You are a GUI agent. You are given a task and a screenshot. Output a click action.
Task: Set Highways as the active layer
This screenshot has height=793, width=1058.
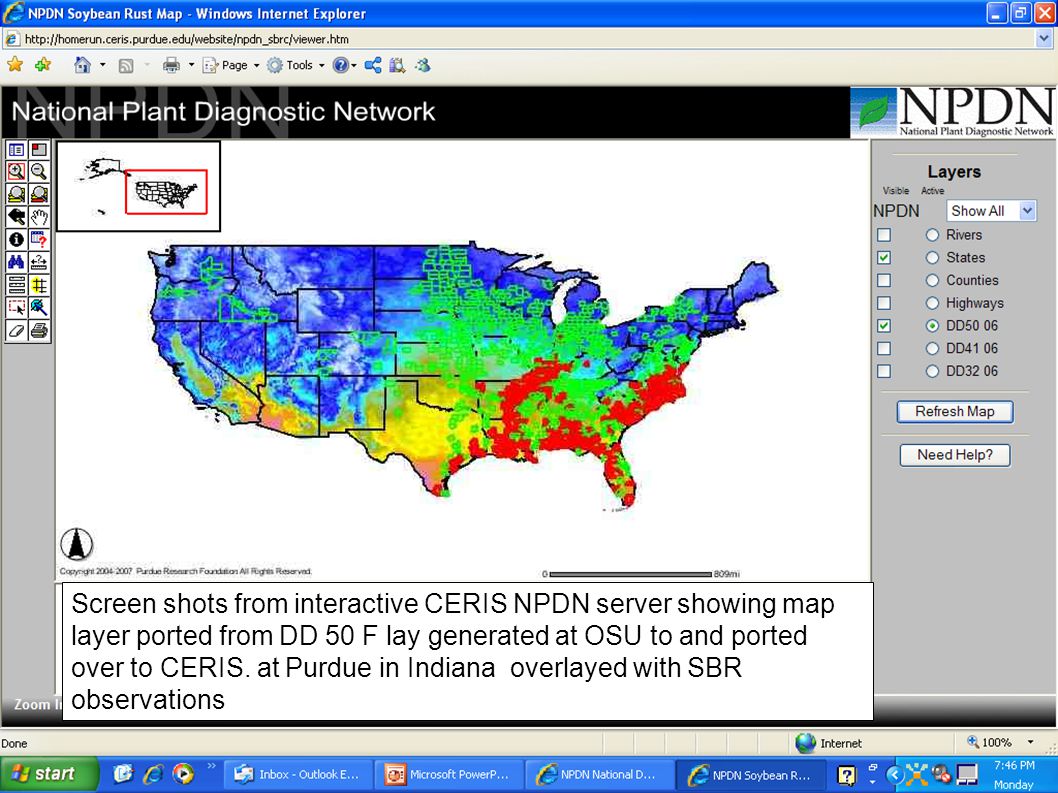coord(932,303)
